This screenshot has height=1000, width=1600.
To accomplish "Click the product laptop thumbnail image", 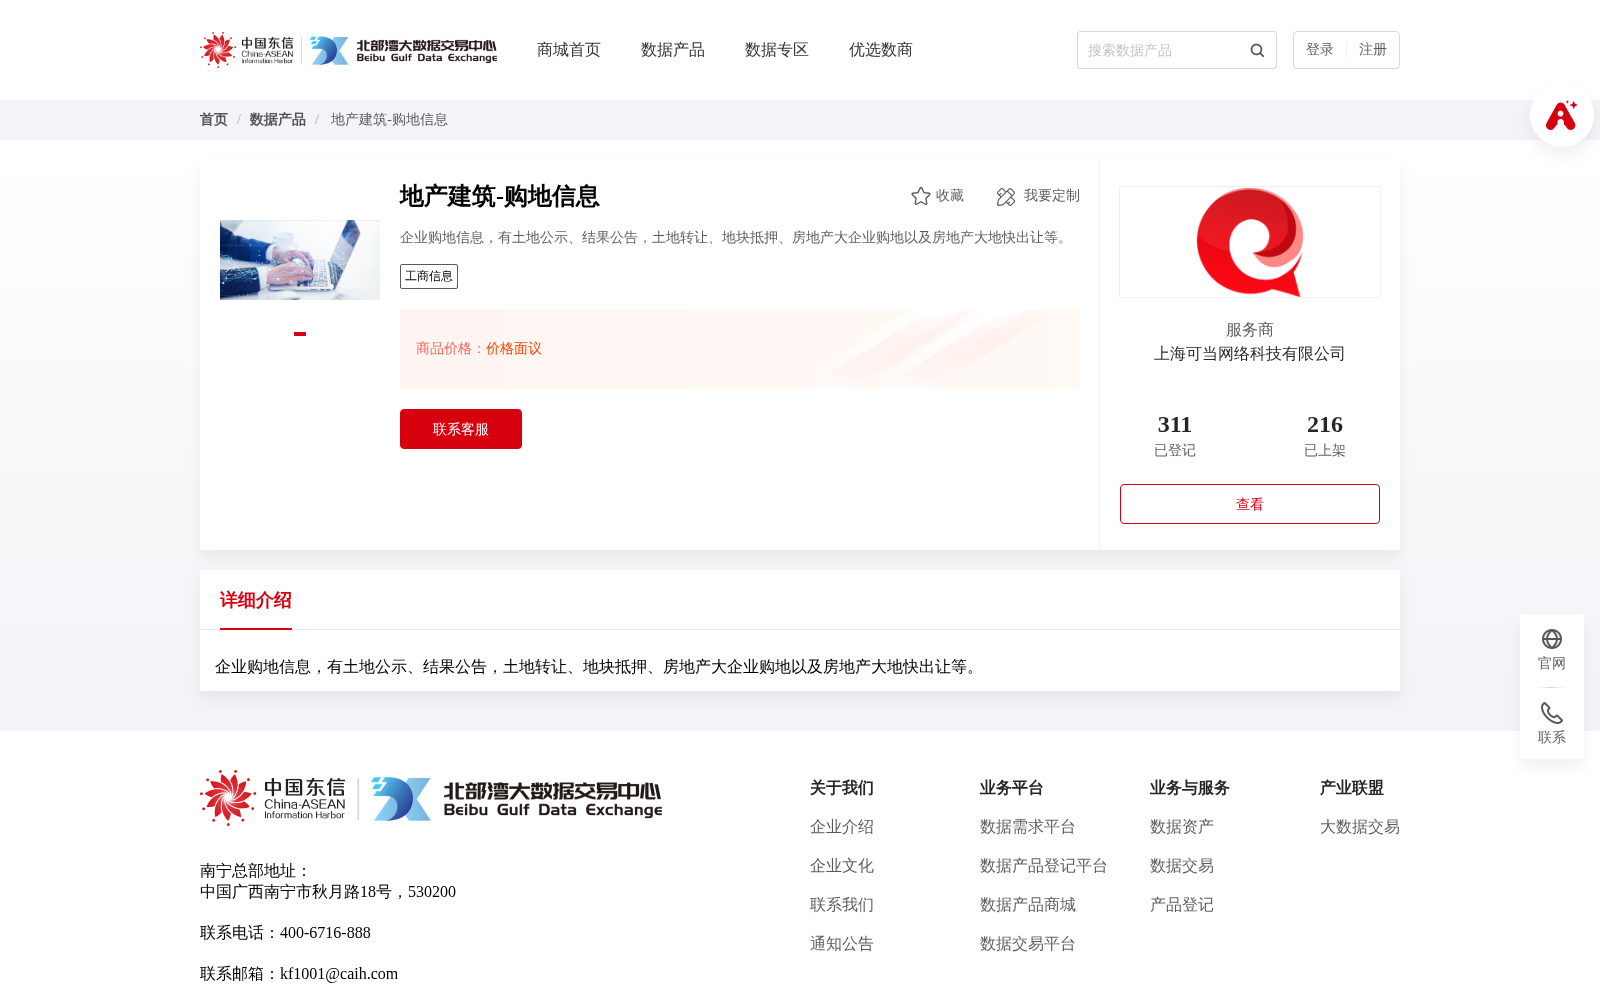I will (300, 260).
